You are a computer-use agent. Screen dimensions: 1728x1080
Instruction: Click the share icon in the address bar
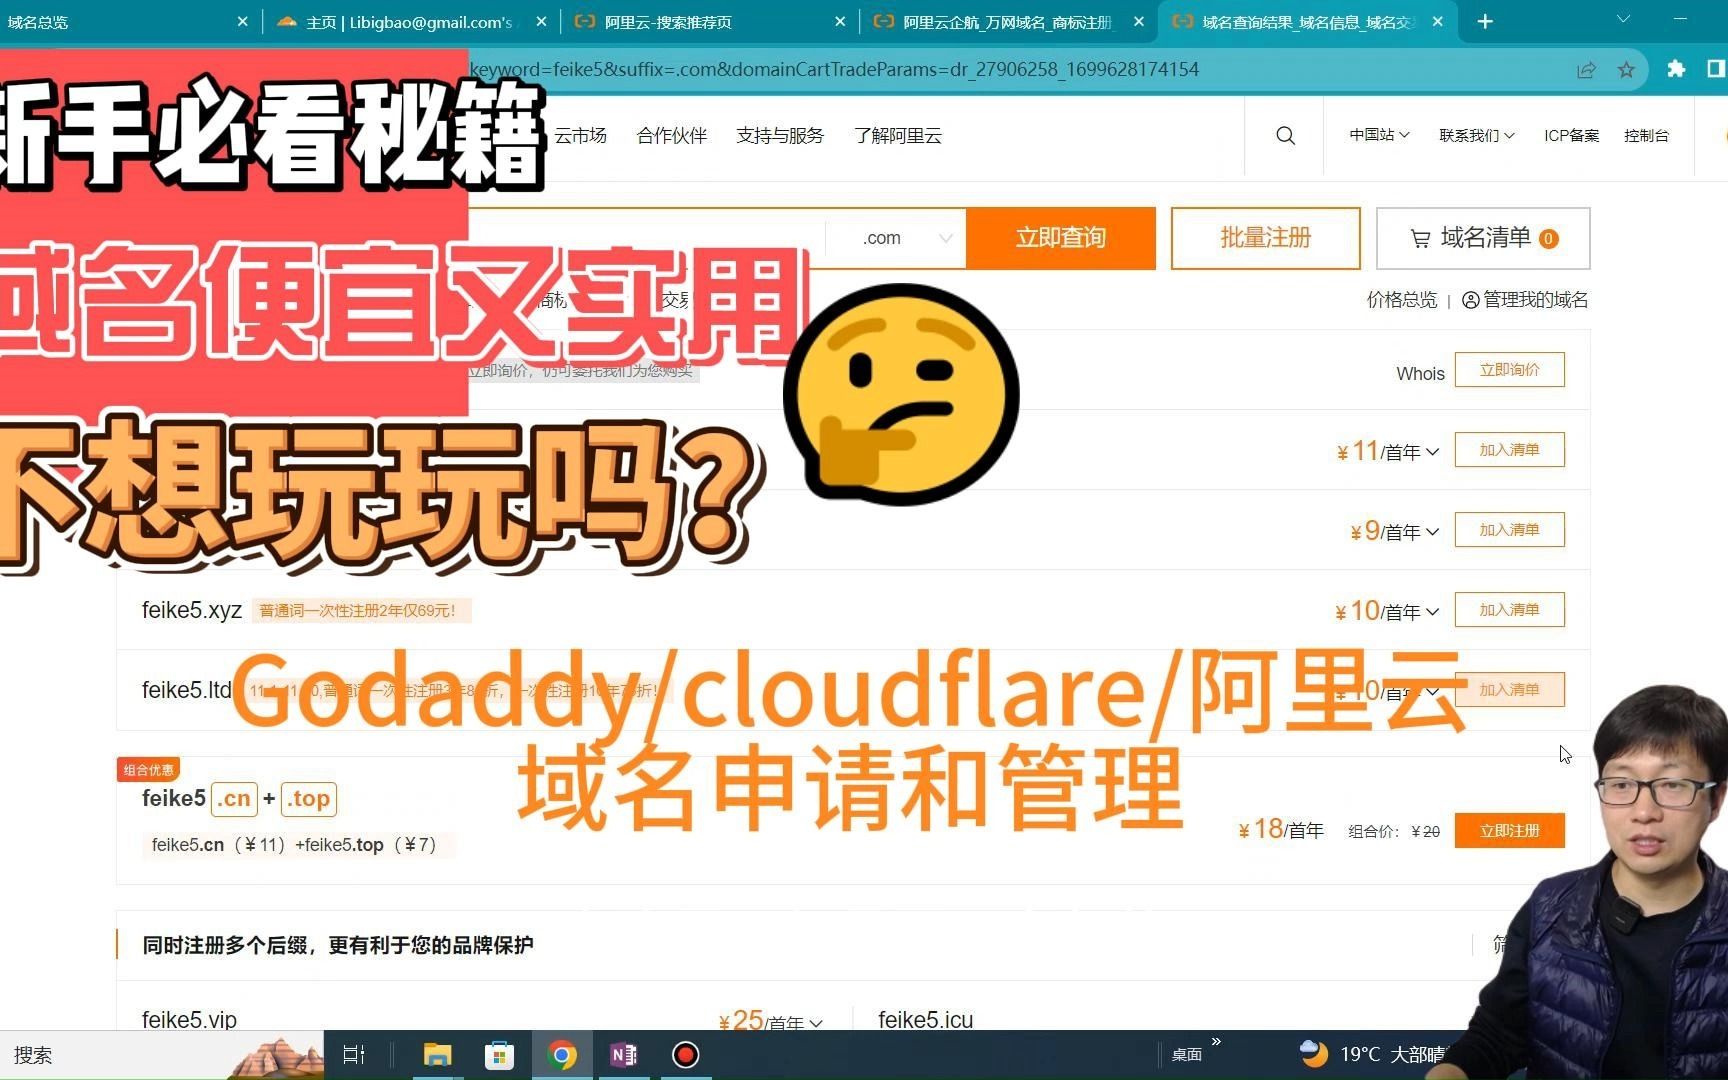coord(1586,69)
